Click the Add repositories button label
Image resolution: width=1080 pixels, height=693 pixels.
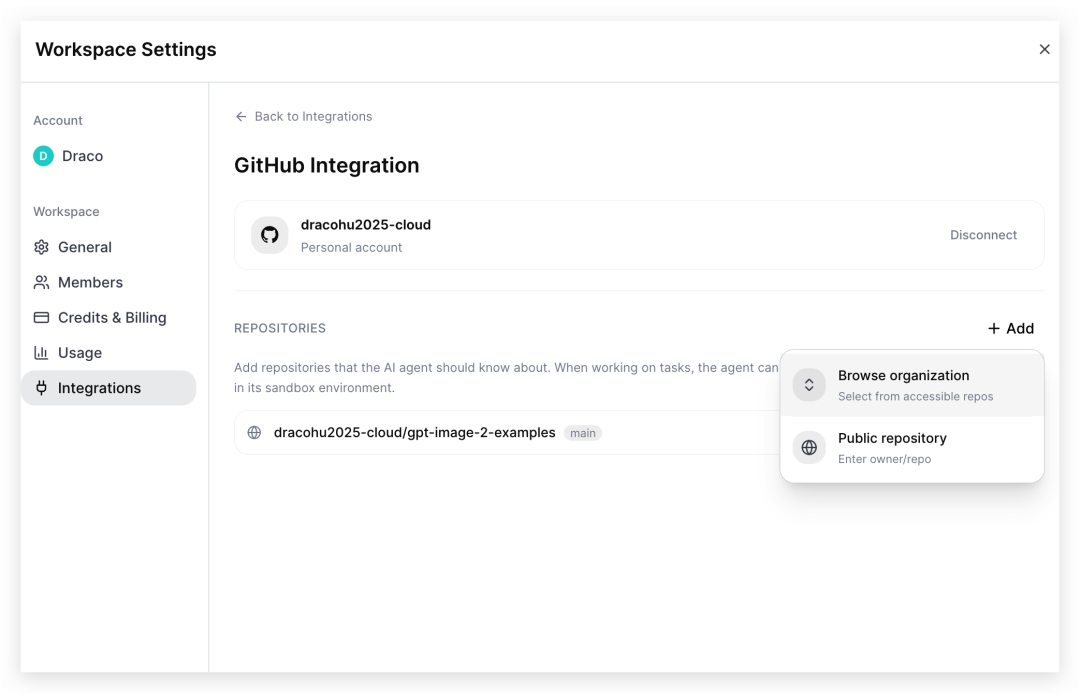click(x=1020, y=329)
